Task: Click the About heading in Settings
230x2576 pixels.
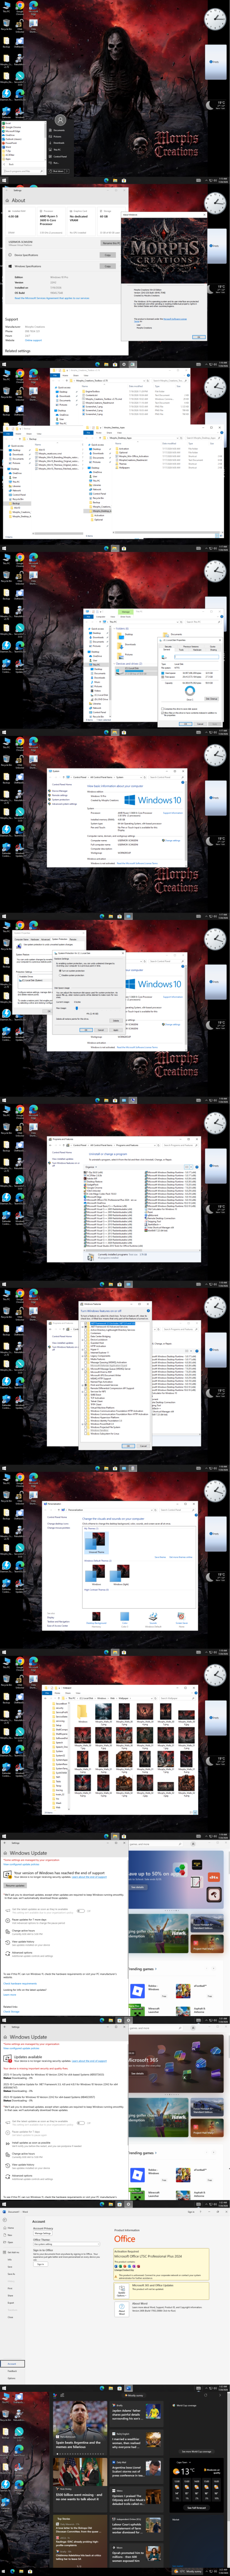Action: 18,201
